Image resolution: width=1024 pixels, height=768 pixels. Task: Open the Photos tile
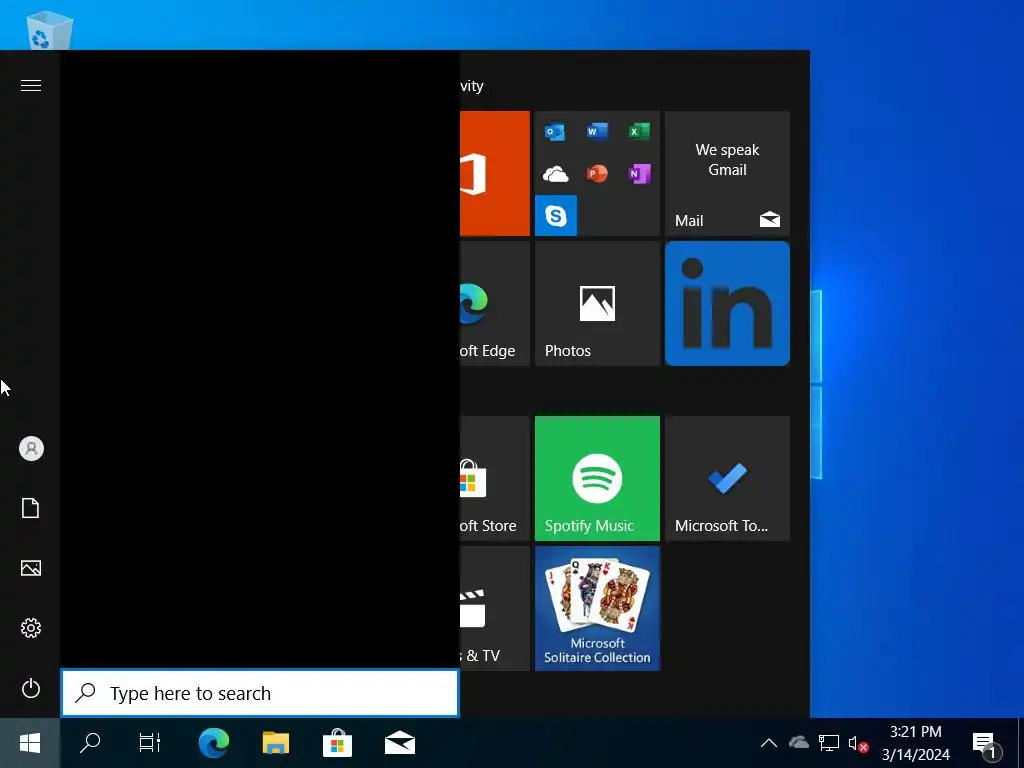[x=597, y=303]
